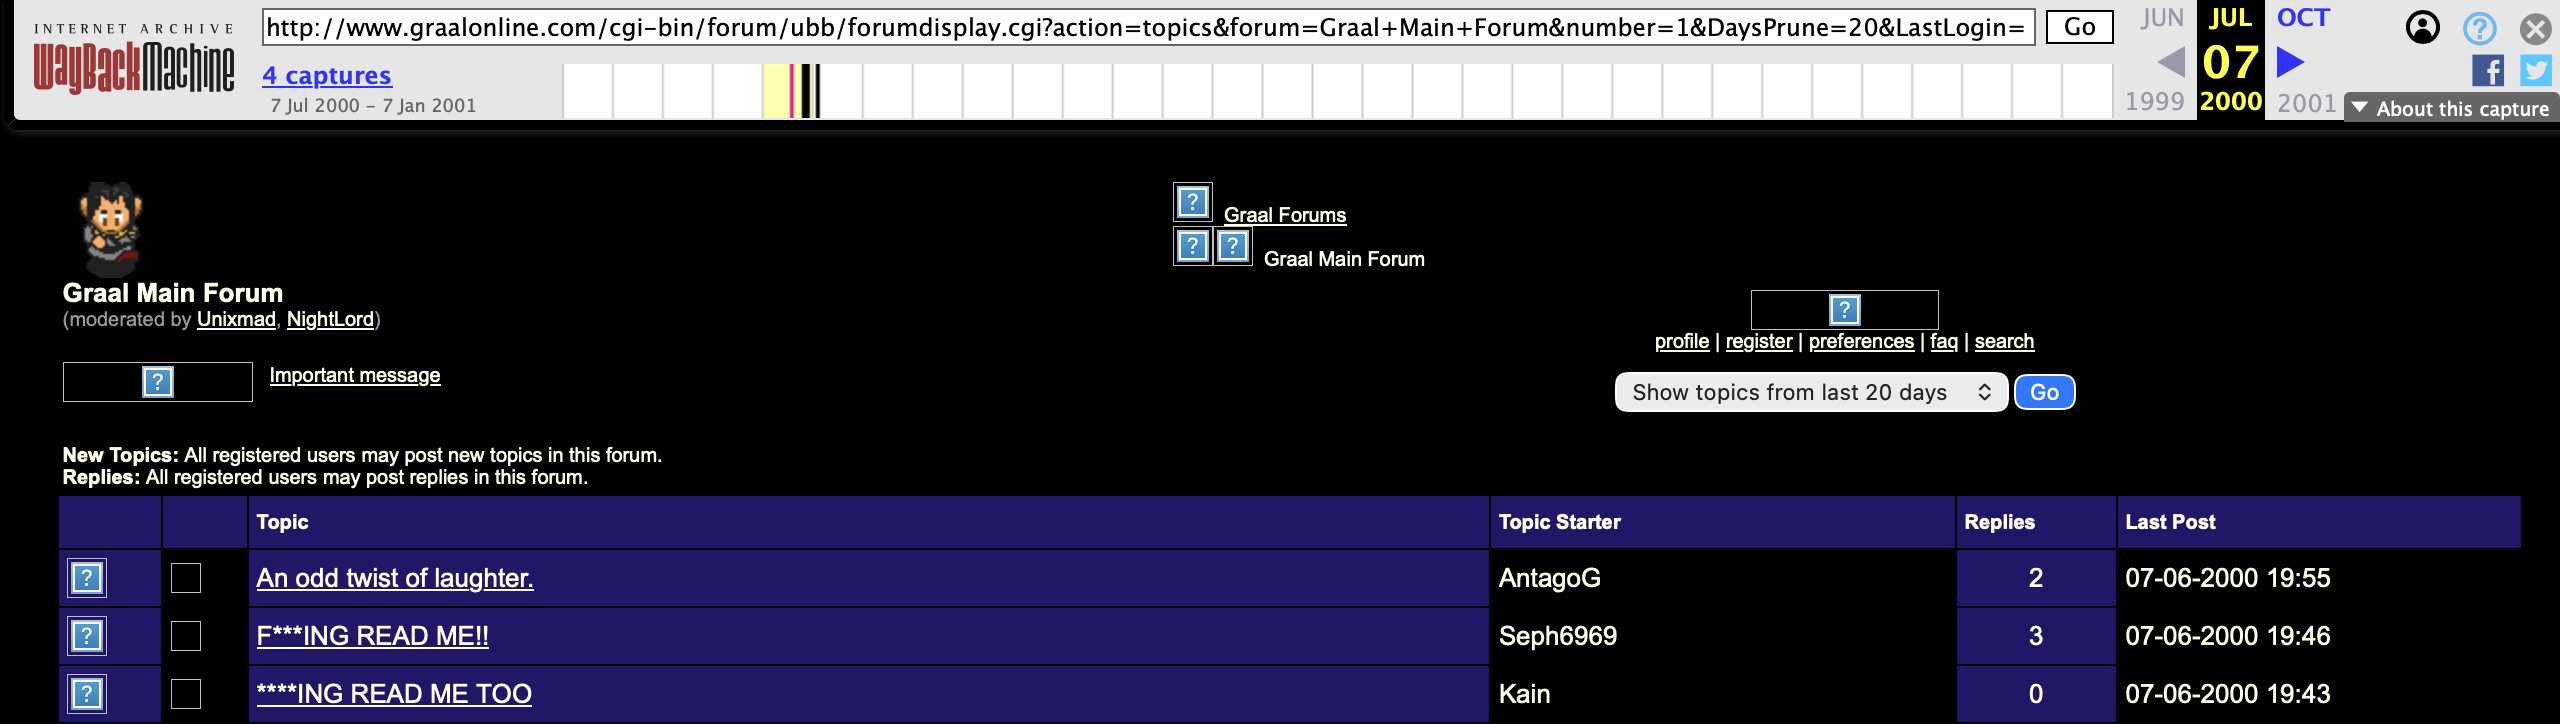Share capture on Twitter

(x=2536, y=71)
